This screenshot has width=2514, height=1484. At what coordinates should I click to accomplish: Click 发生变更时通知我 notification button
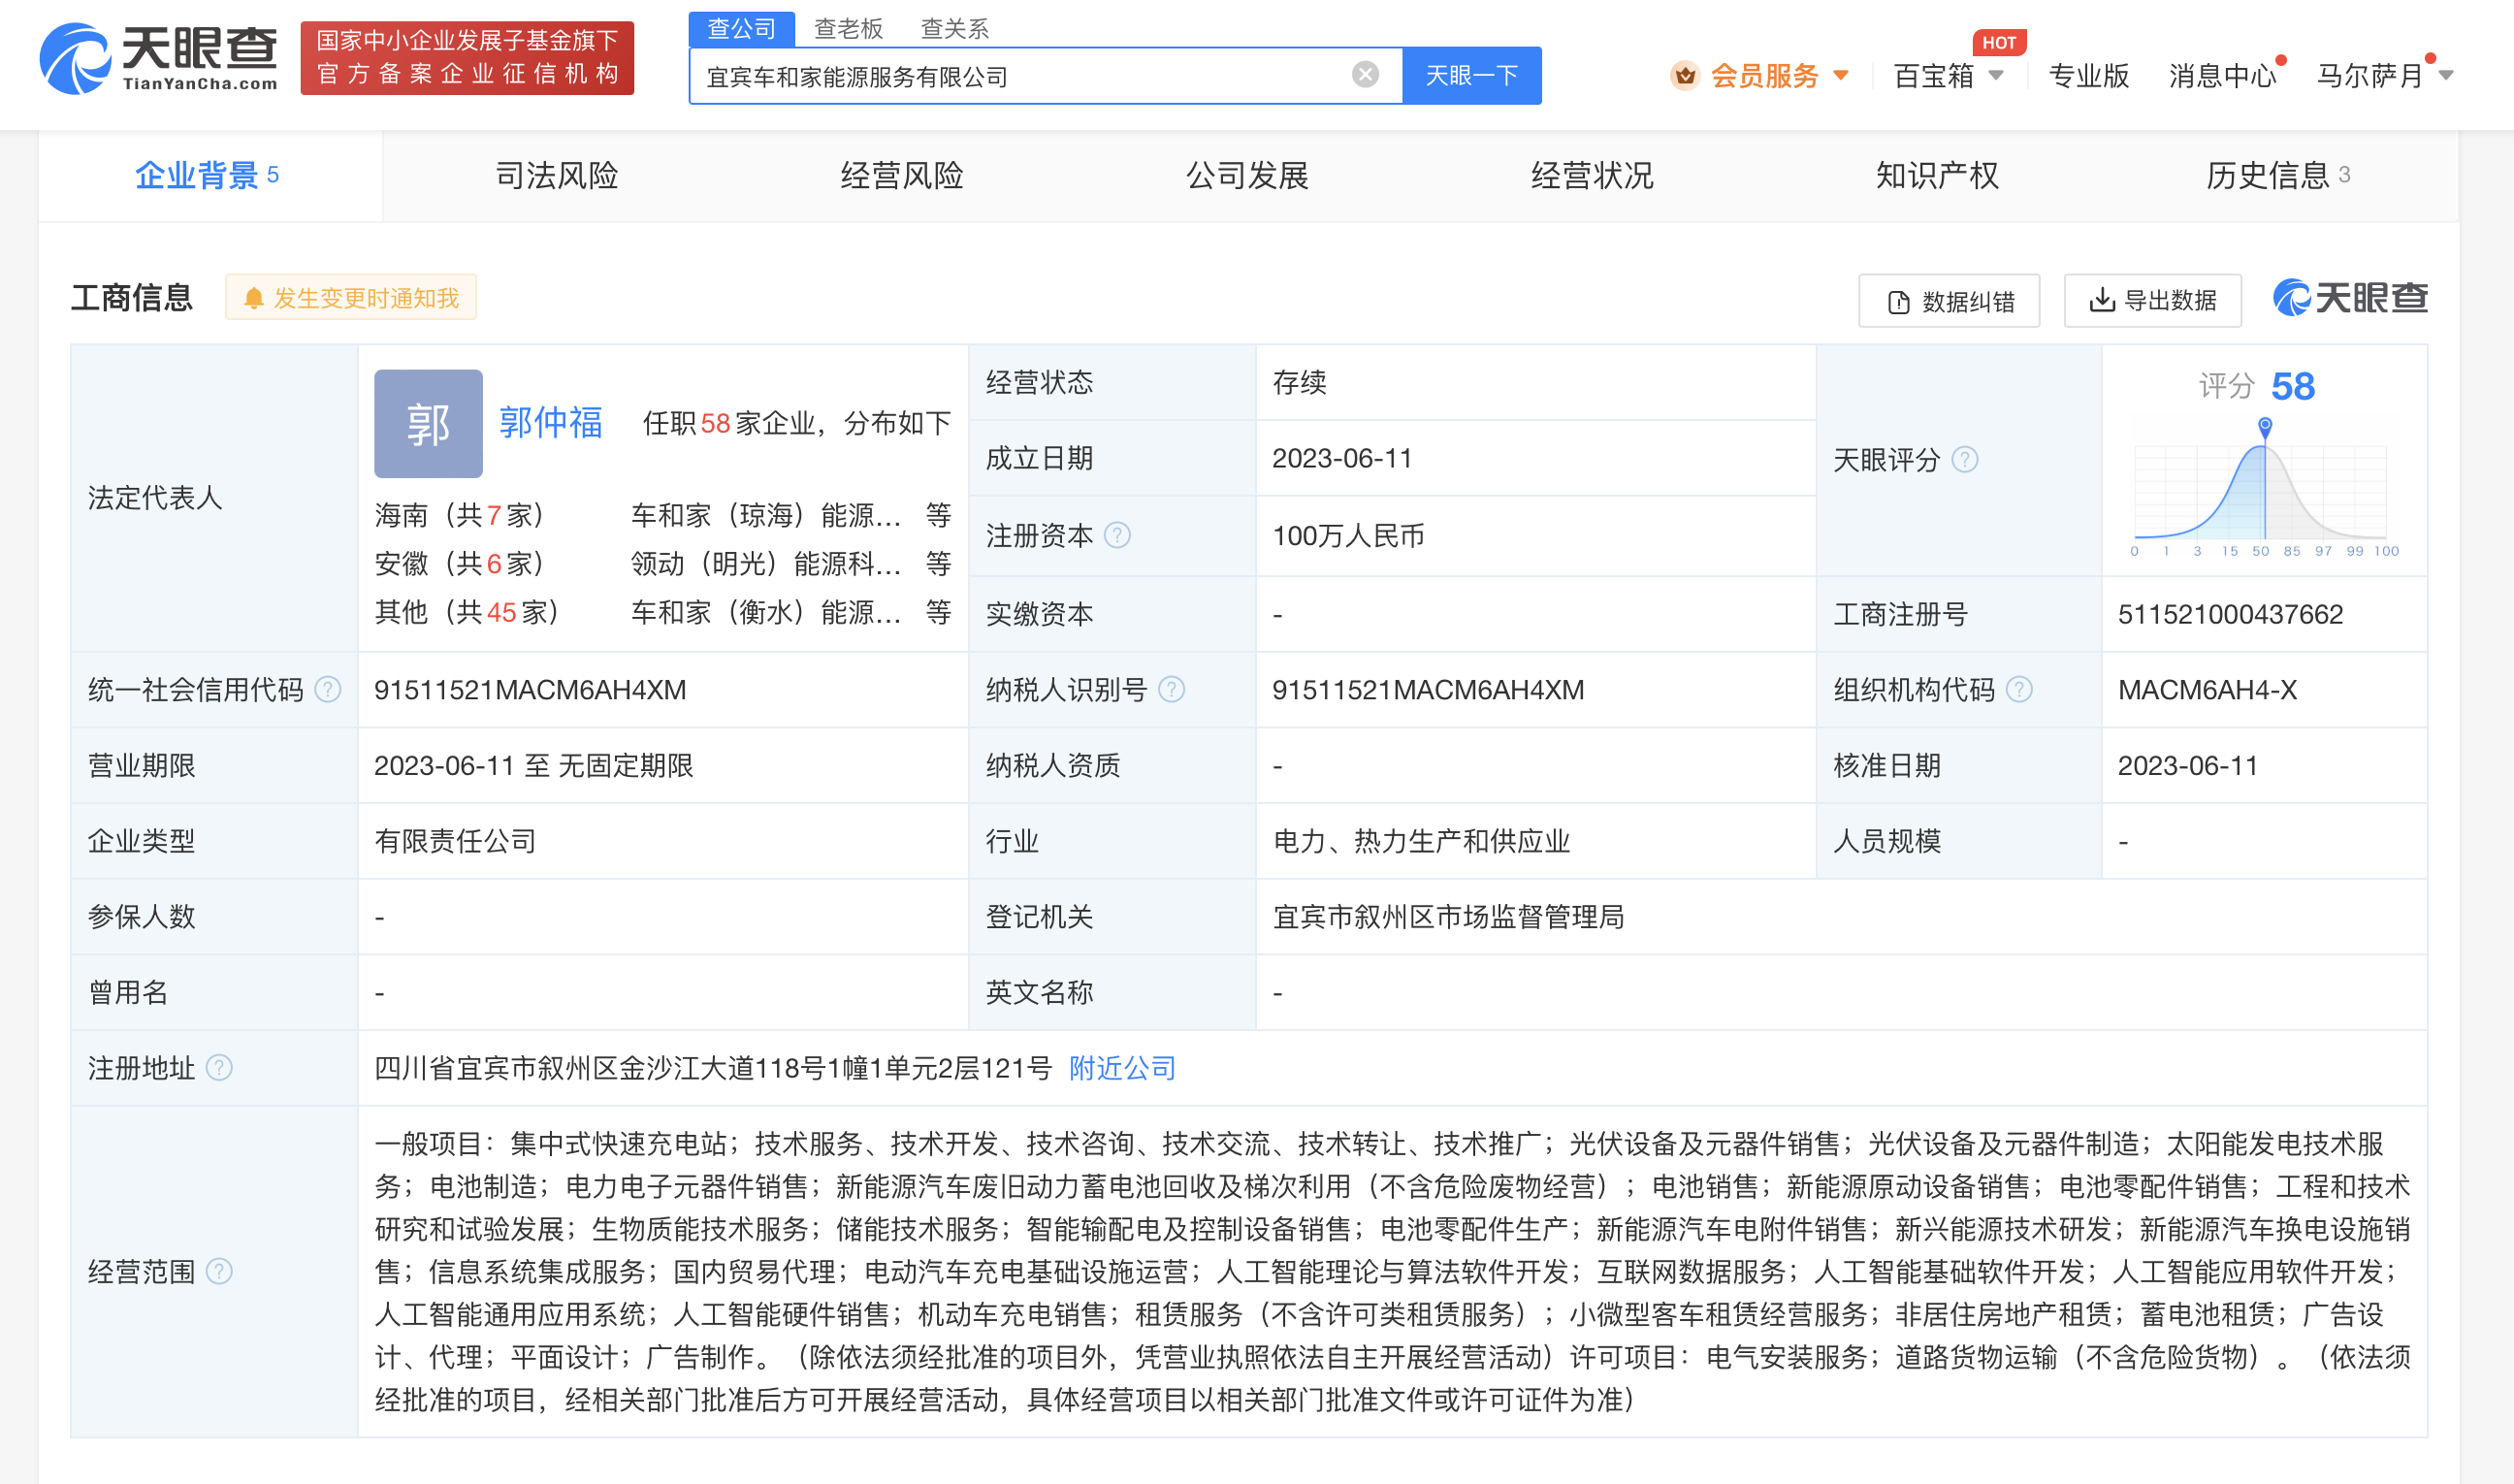(351, 297)
